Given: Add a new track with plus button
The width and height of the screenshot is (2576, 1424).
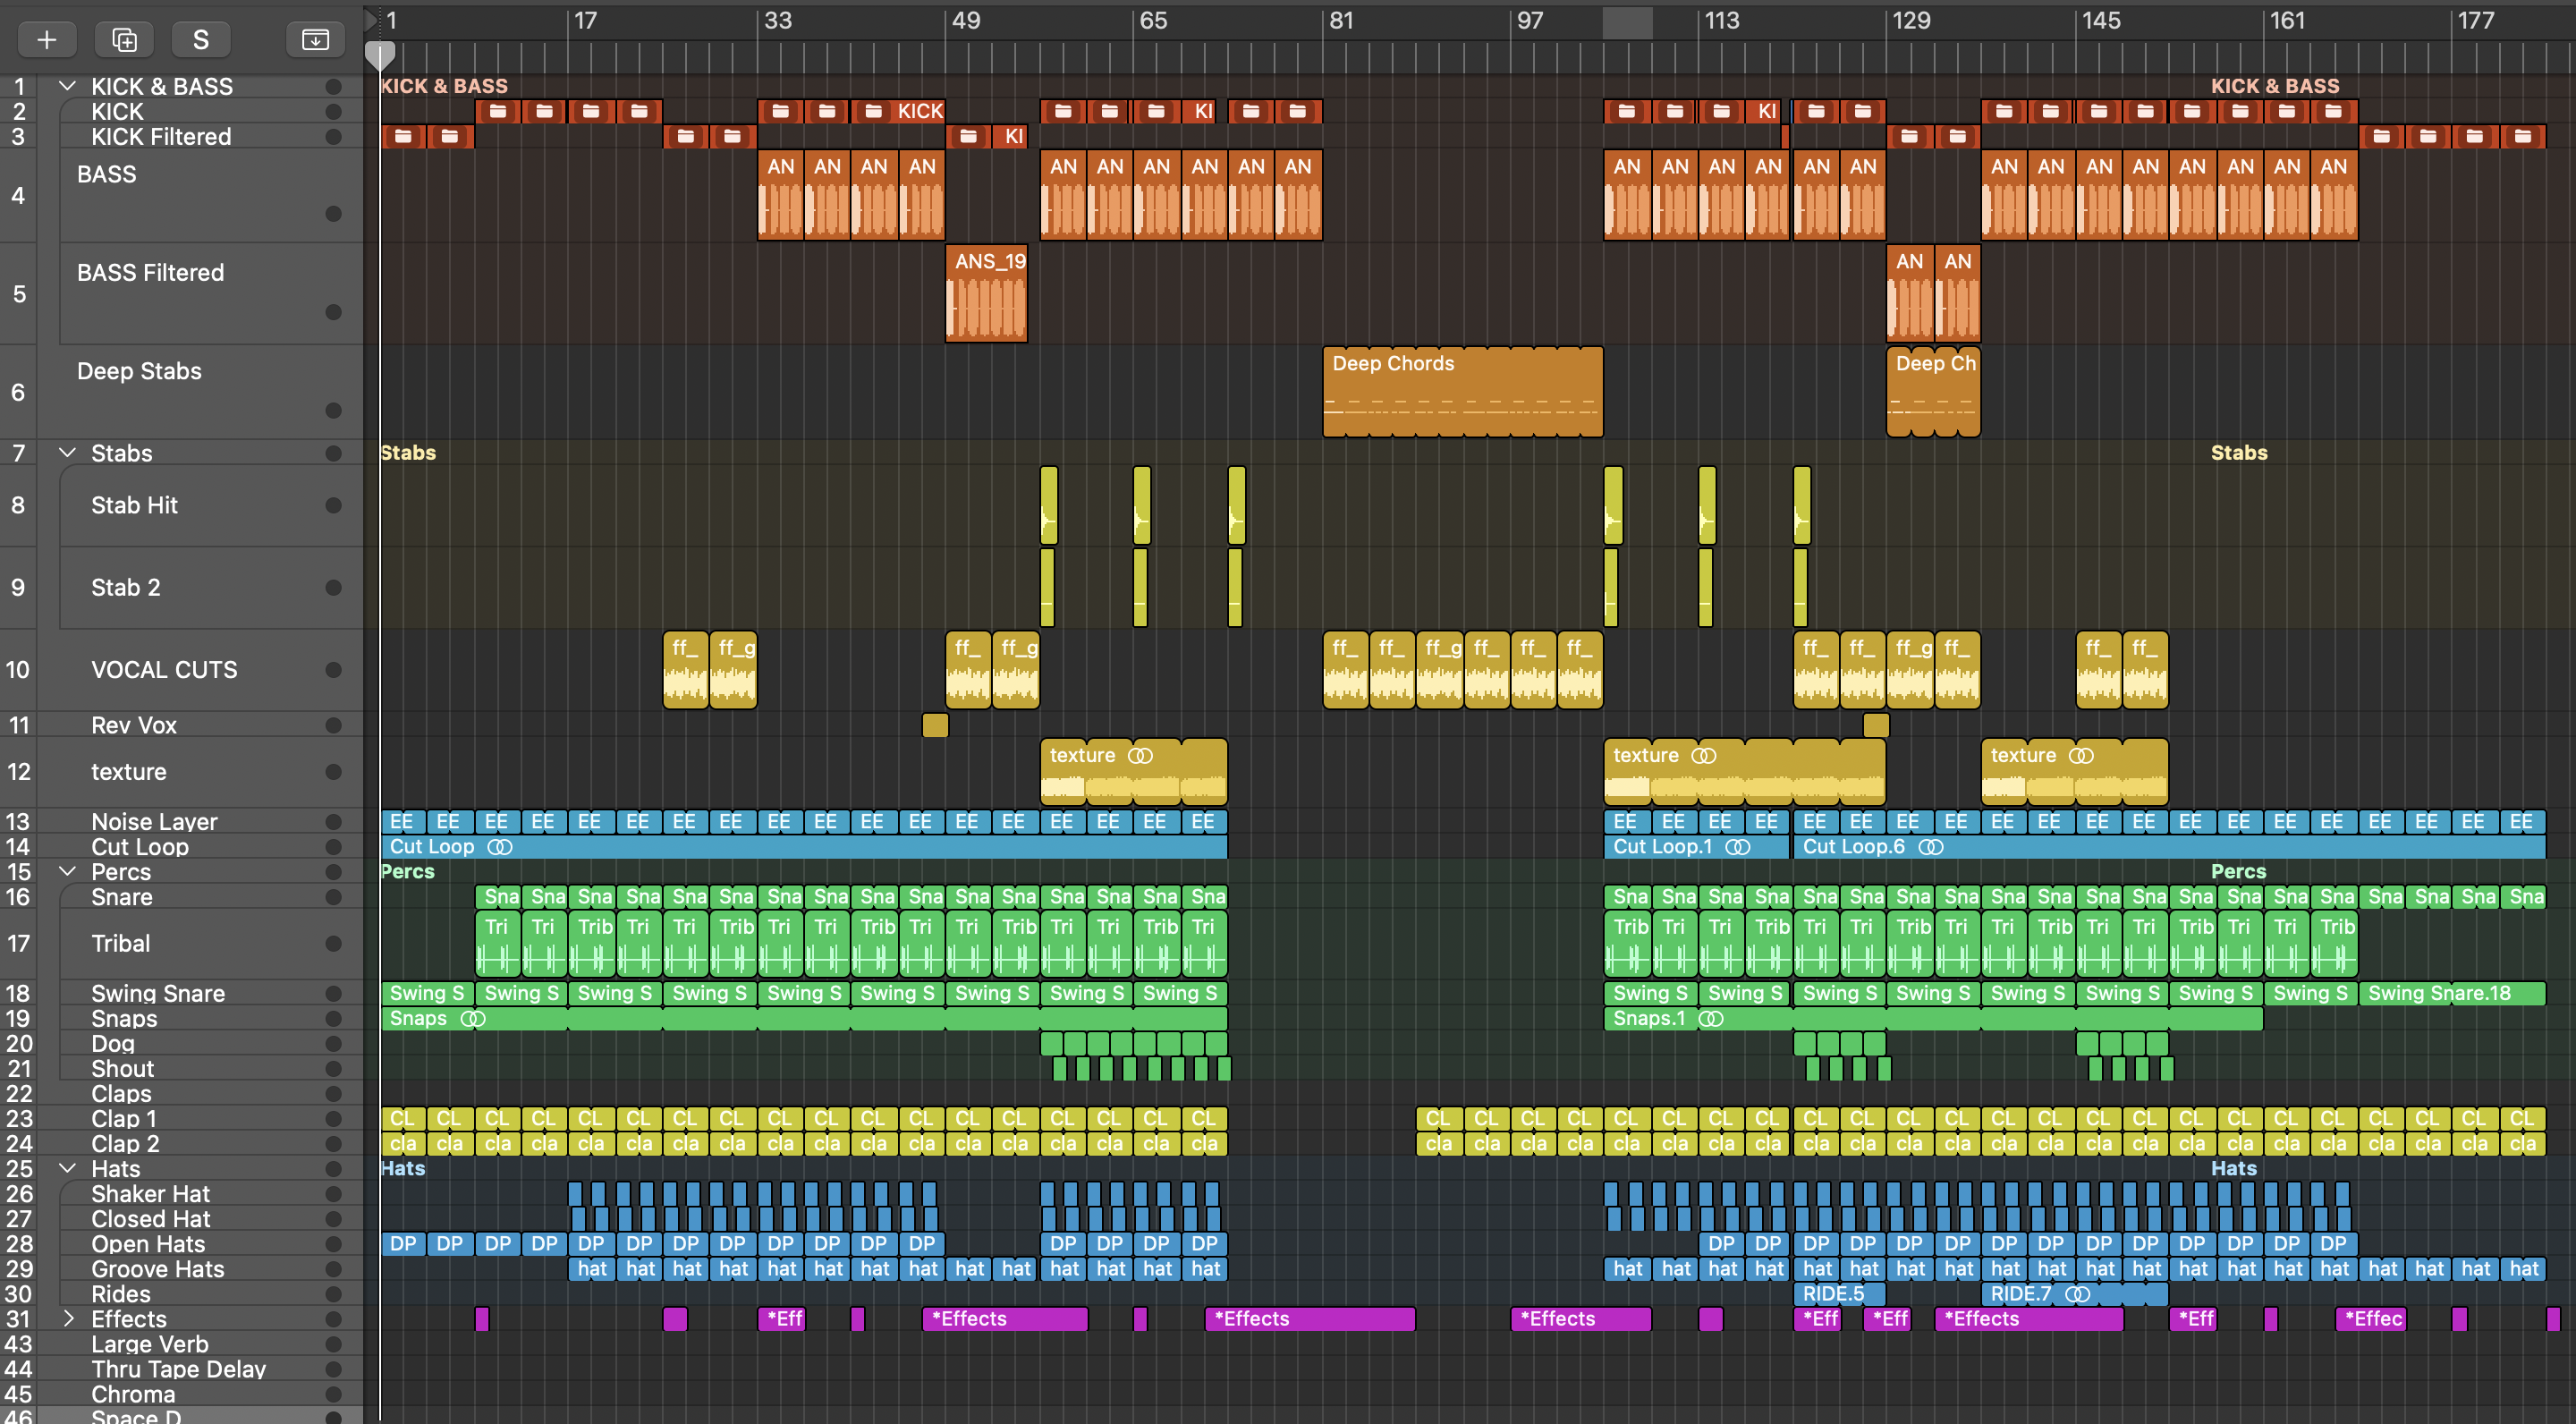Looking at the screenshot, I should coord(46,39).
